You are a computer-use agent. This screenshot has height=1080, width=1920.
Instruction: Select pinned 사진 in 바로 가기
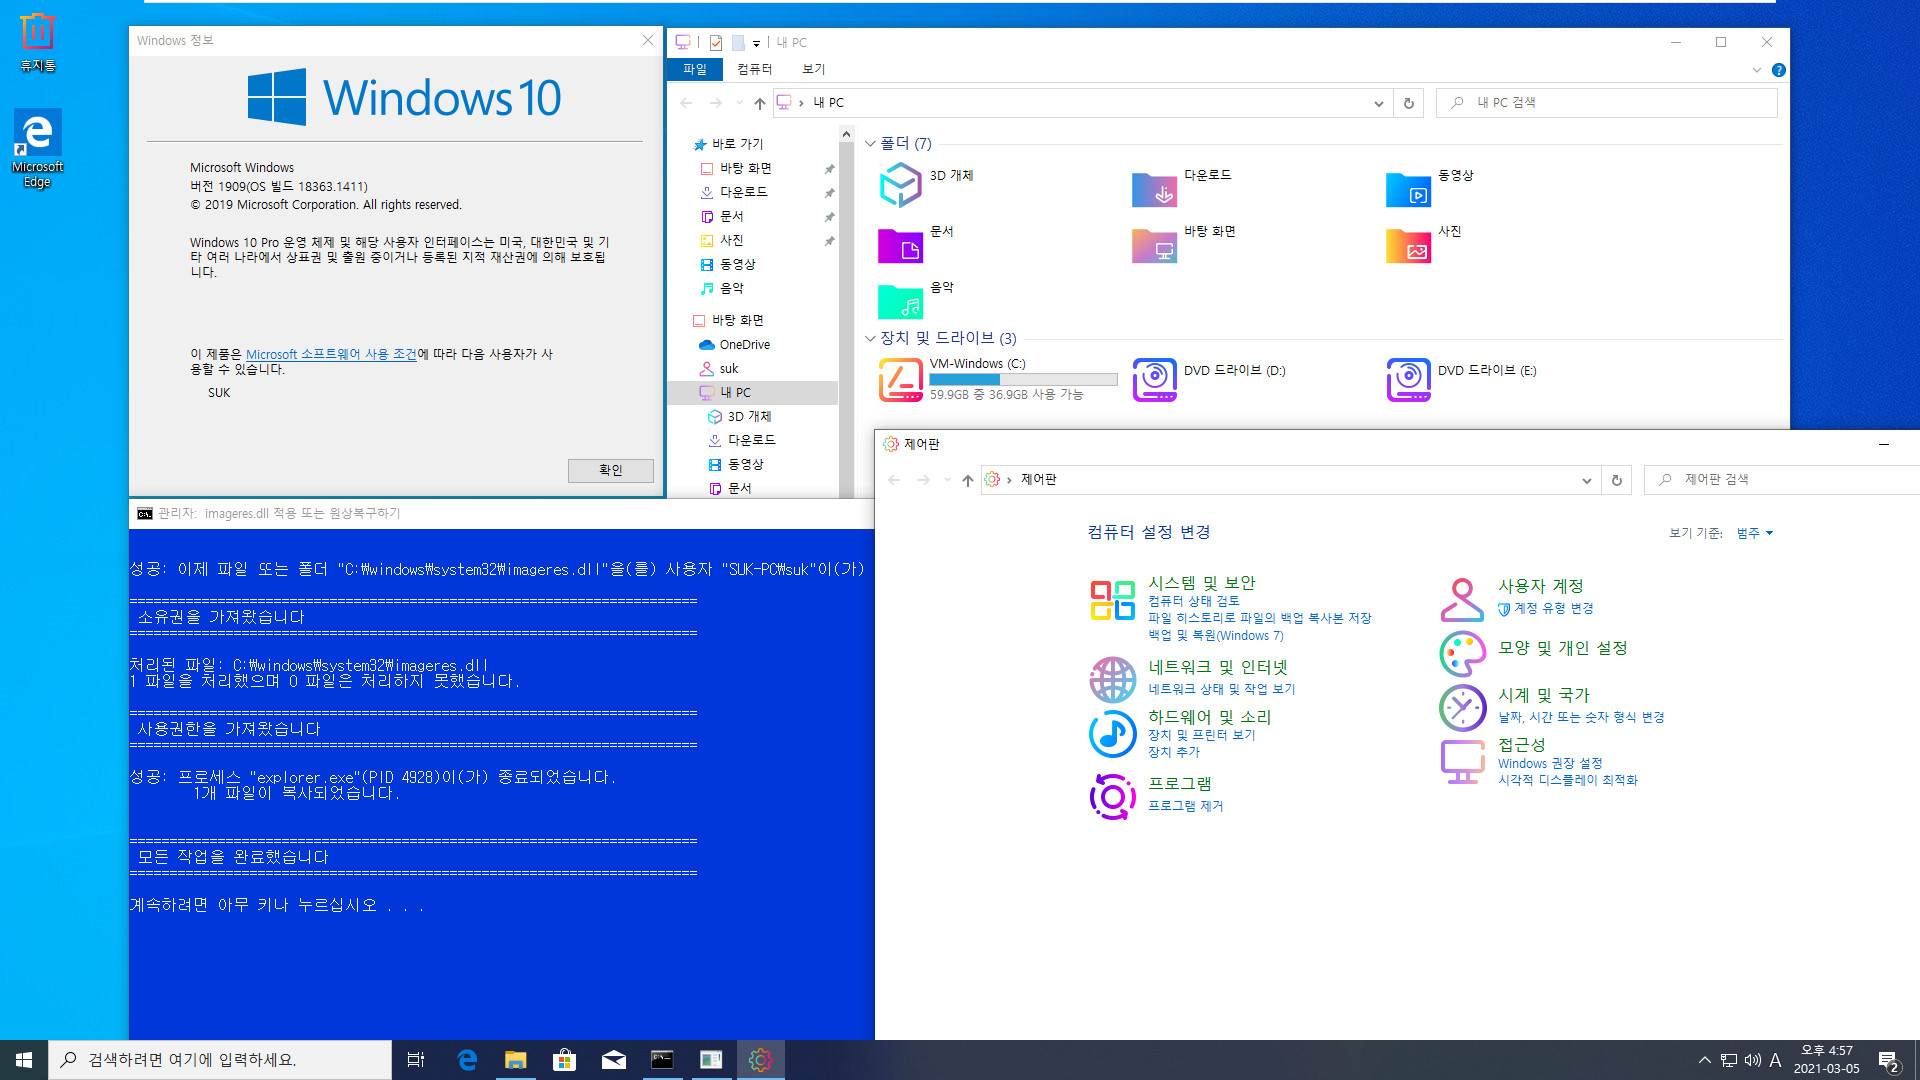pos(731,241)
